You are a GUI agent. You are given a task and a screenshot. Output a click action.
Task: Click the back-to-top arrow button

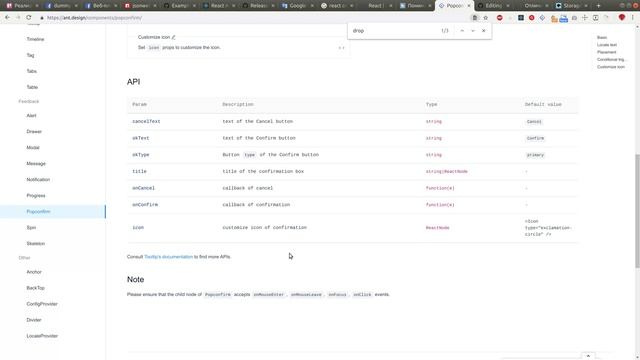(588, 356)
